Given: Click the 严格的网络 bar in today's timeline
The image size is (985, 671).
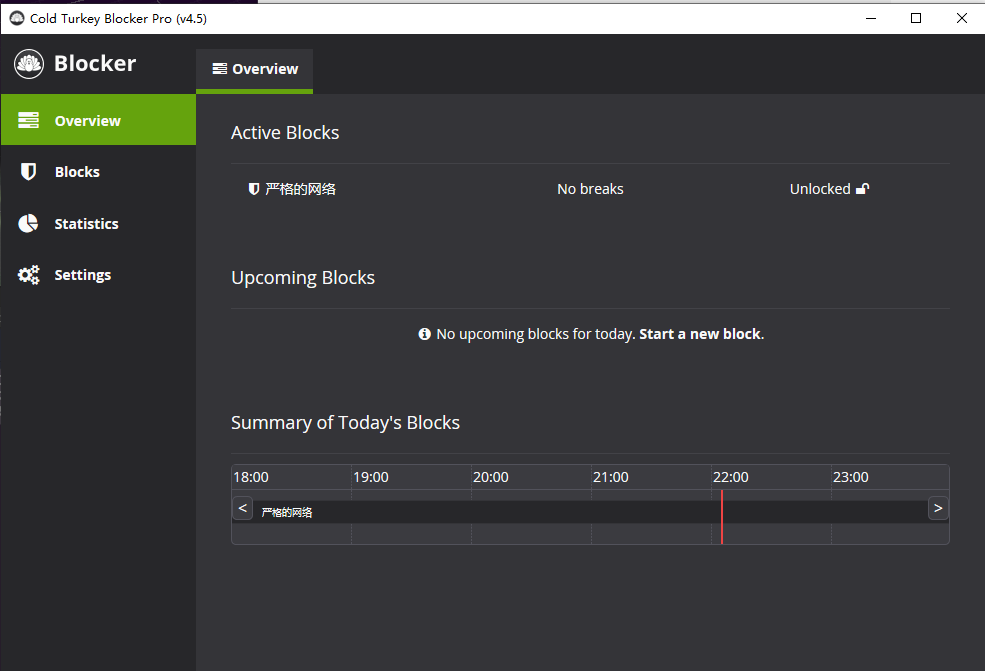Looking at the screenshot, I should tap(590, 512).
